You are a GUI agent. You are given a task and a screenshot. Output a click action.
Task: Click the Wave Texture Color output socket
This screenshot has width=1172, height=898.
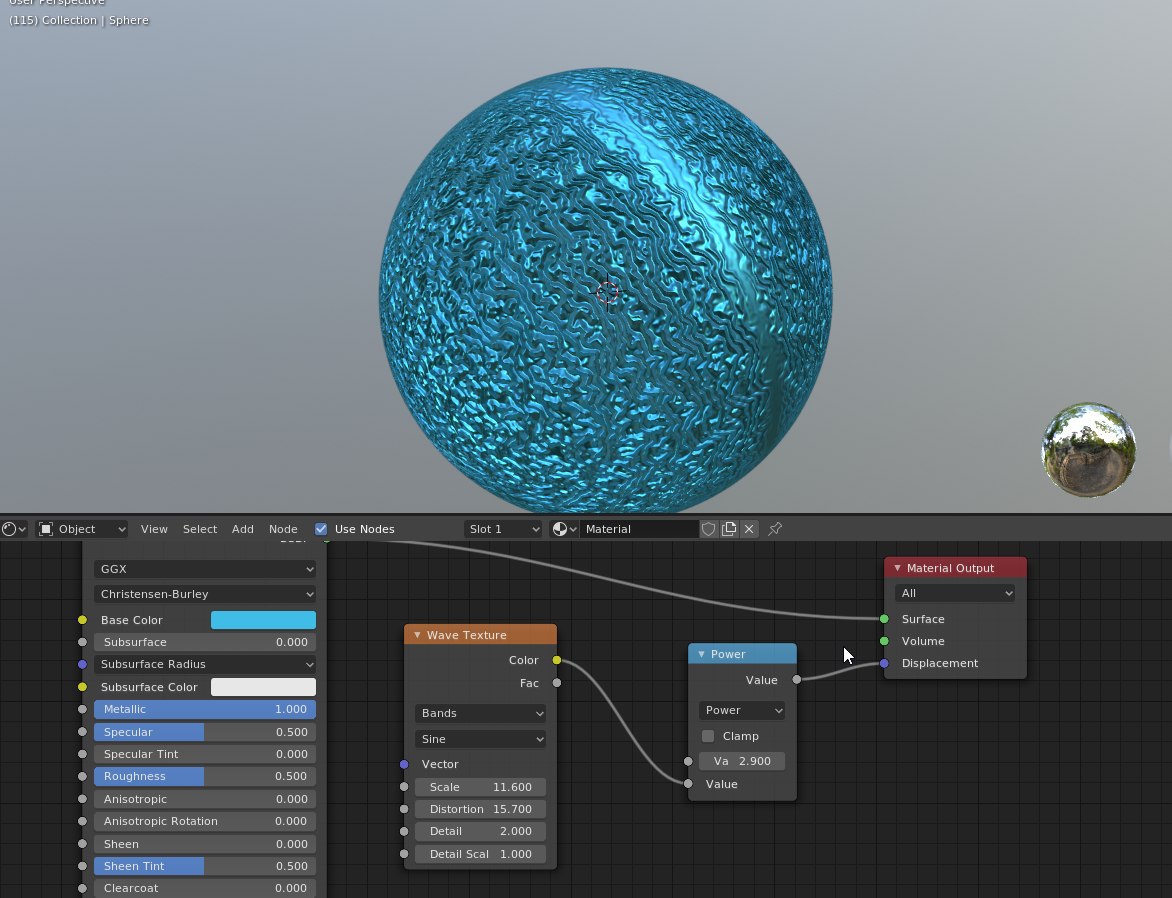click(557, 660)
